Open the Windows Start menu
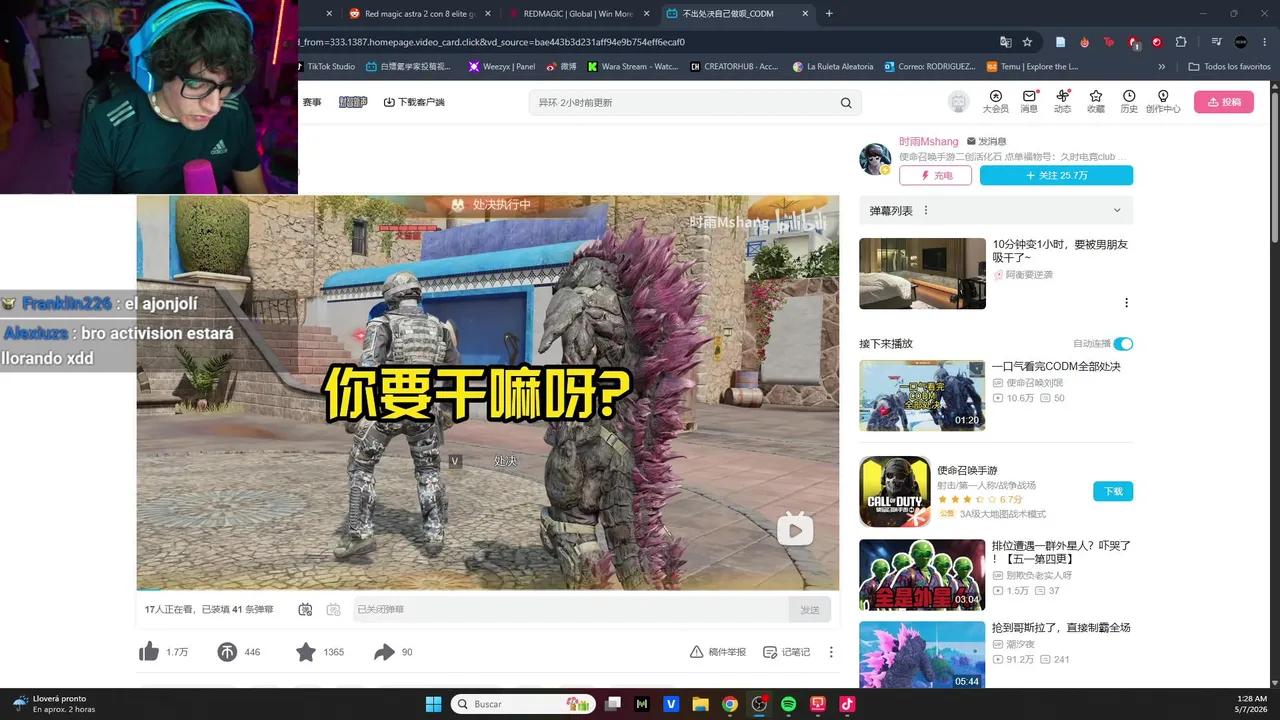 click(x=433, y=704)
